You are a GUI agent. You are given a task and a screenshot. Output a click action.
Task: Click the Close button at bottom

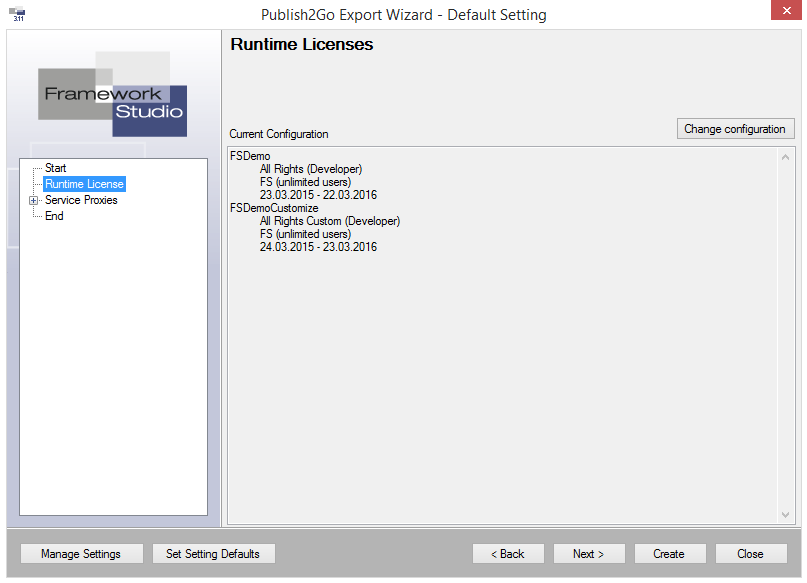[751, 554]
